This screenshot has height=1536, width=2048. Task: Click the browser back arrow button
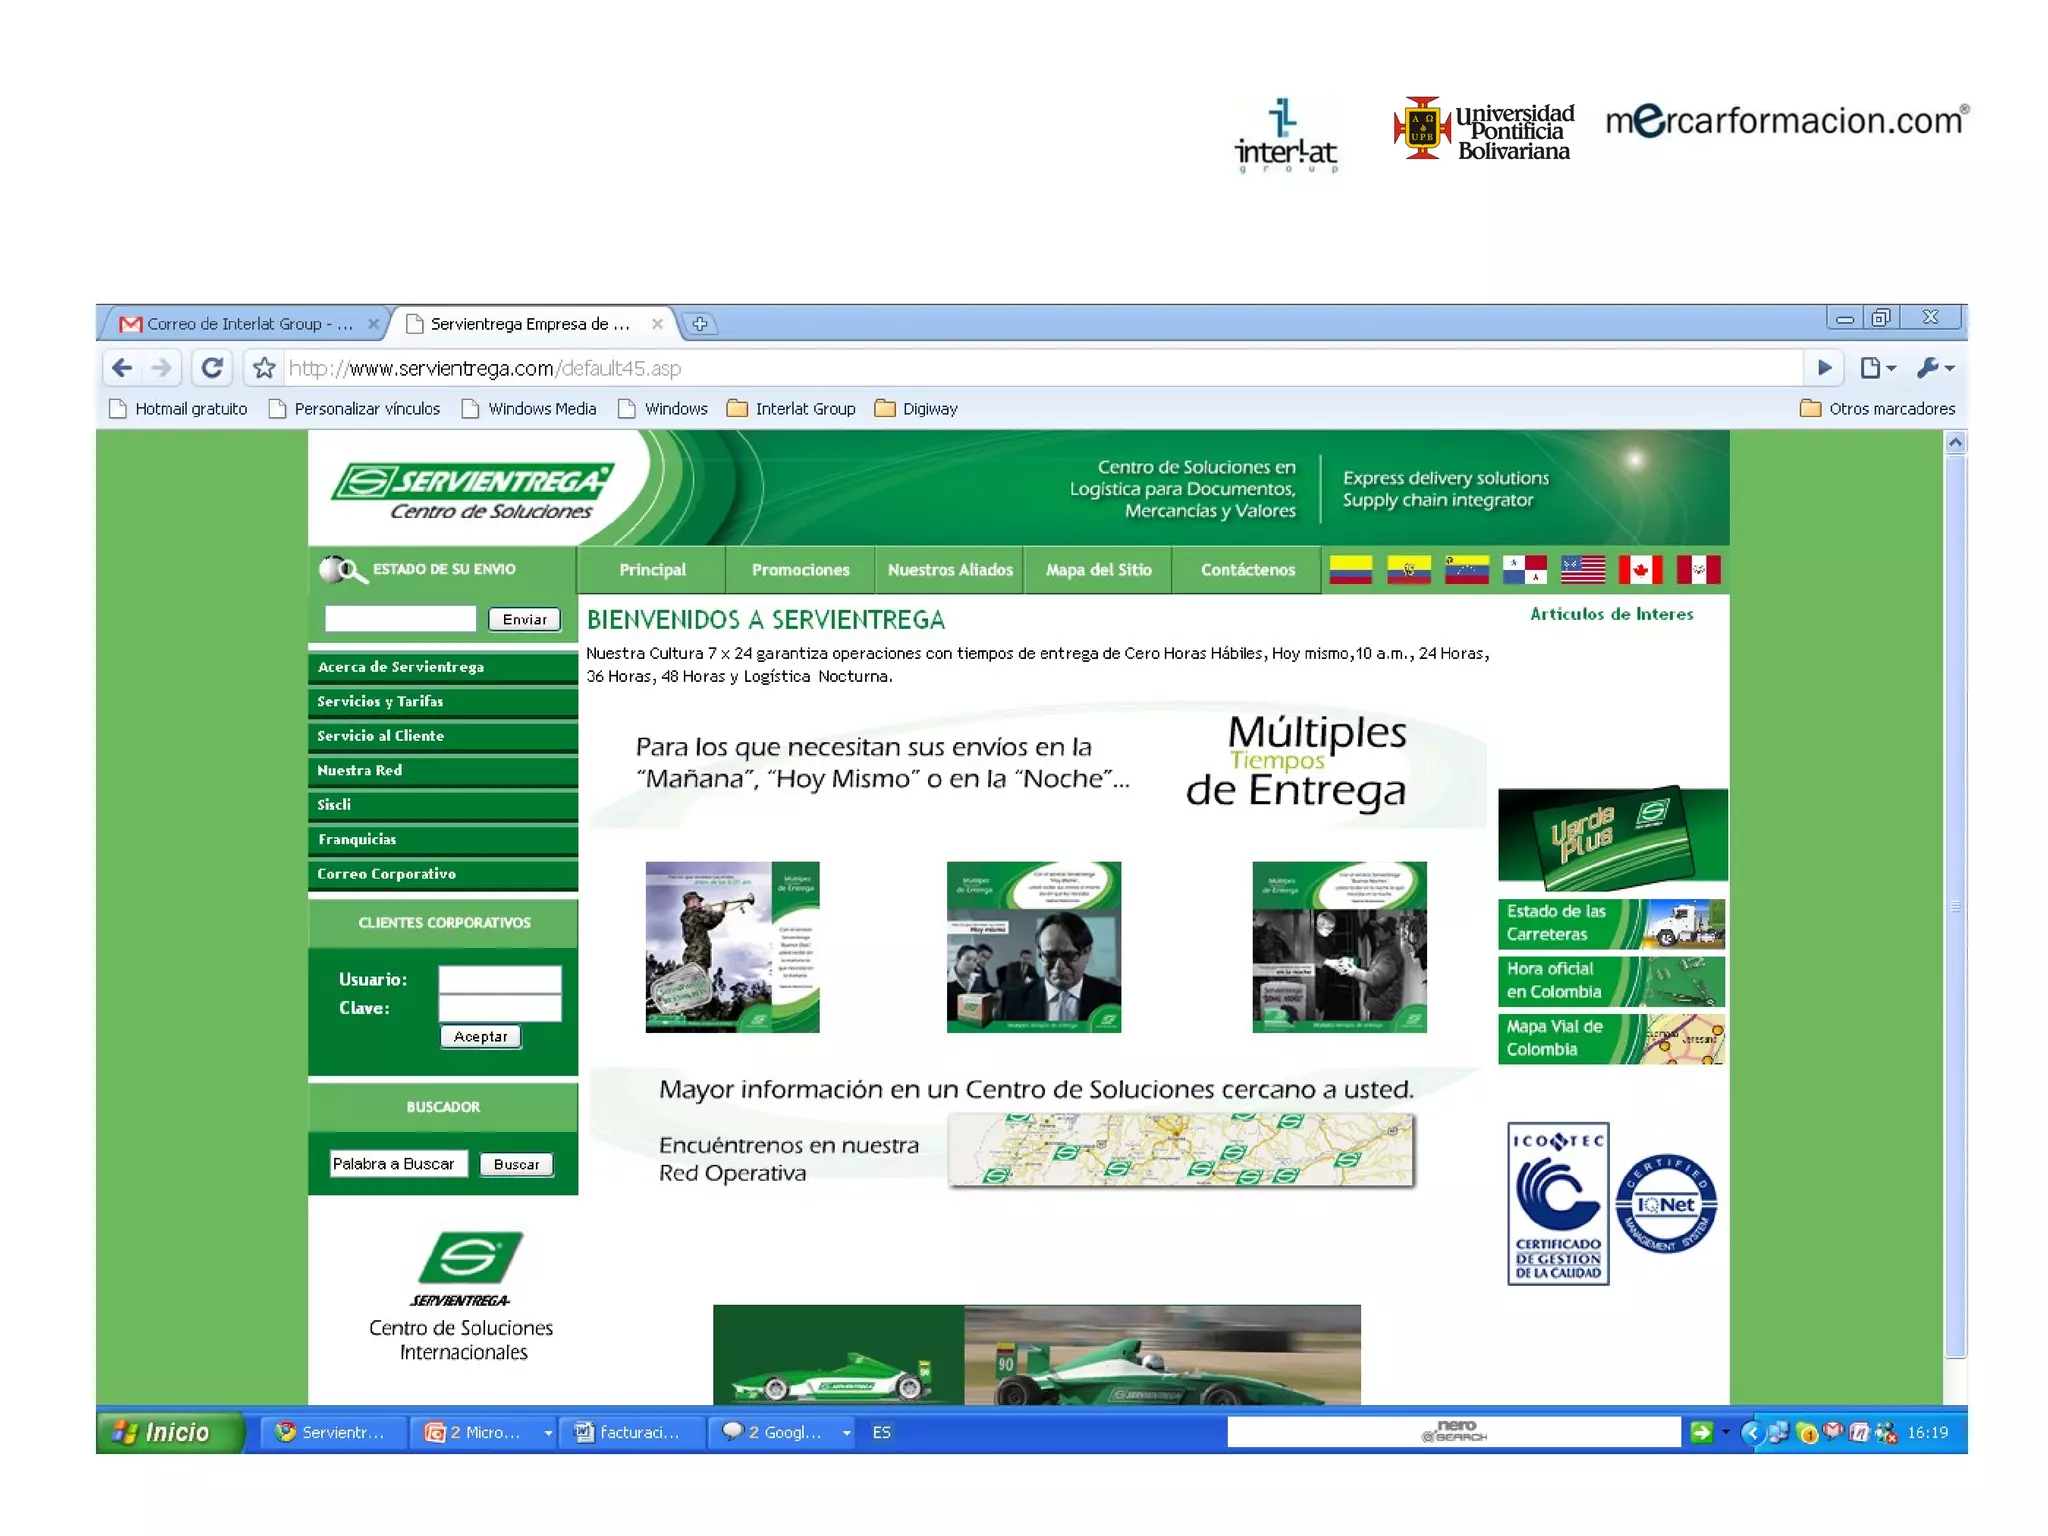pos(122,368)
